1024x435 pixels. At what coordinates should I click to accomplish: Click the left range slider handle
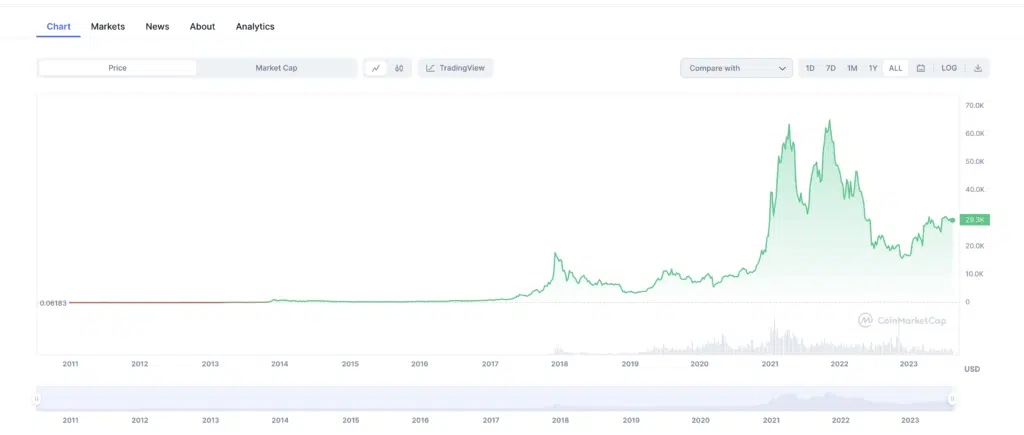click(x=37, y=399)
